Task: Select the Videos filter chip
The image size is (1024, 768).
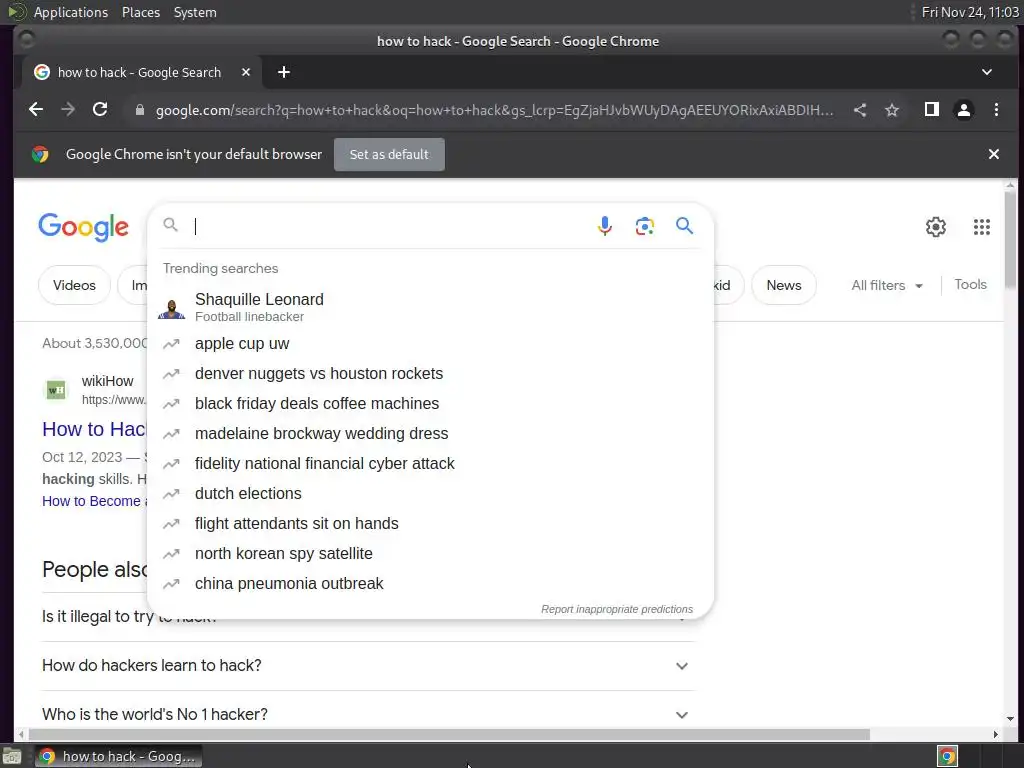Action: (74, 285)
